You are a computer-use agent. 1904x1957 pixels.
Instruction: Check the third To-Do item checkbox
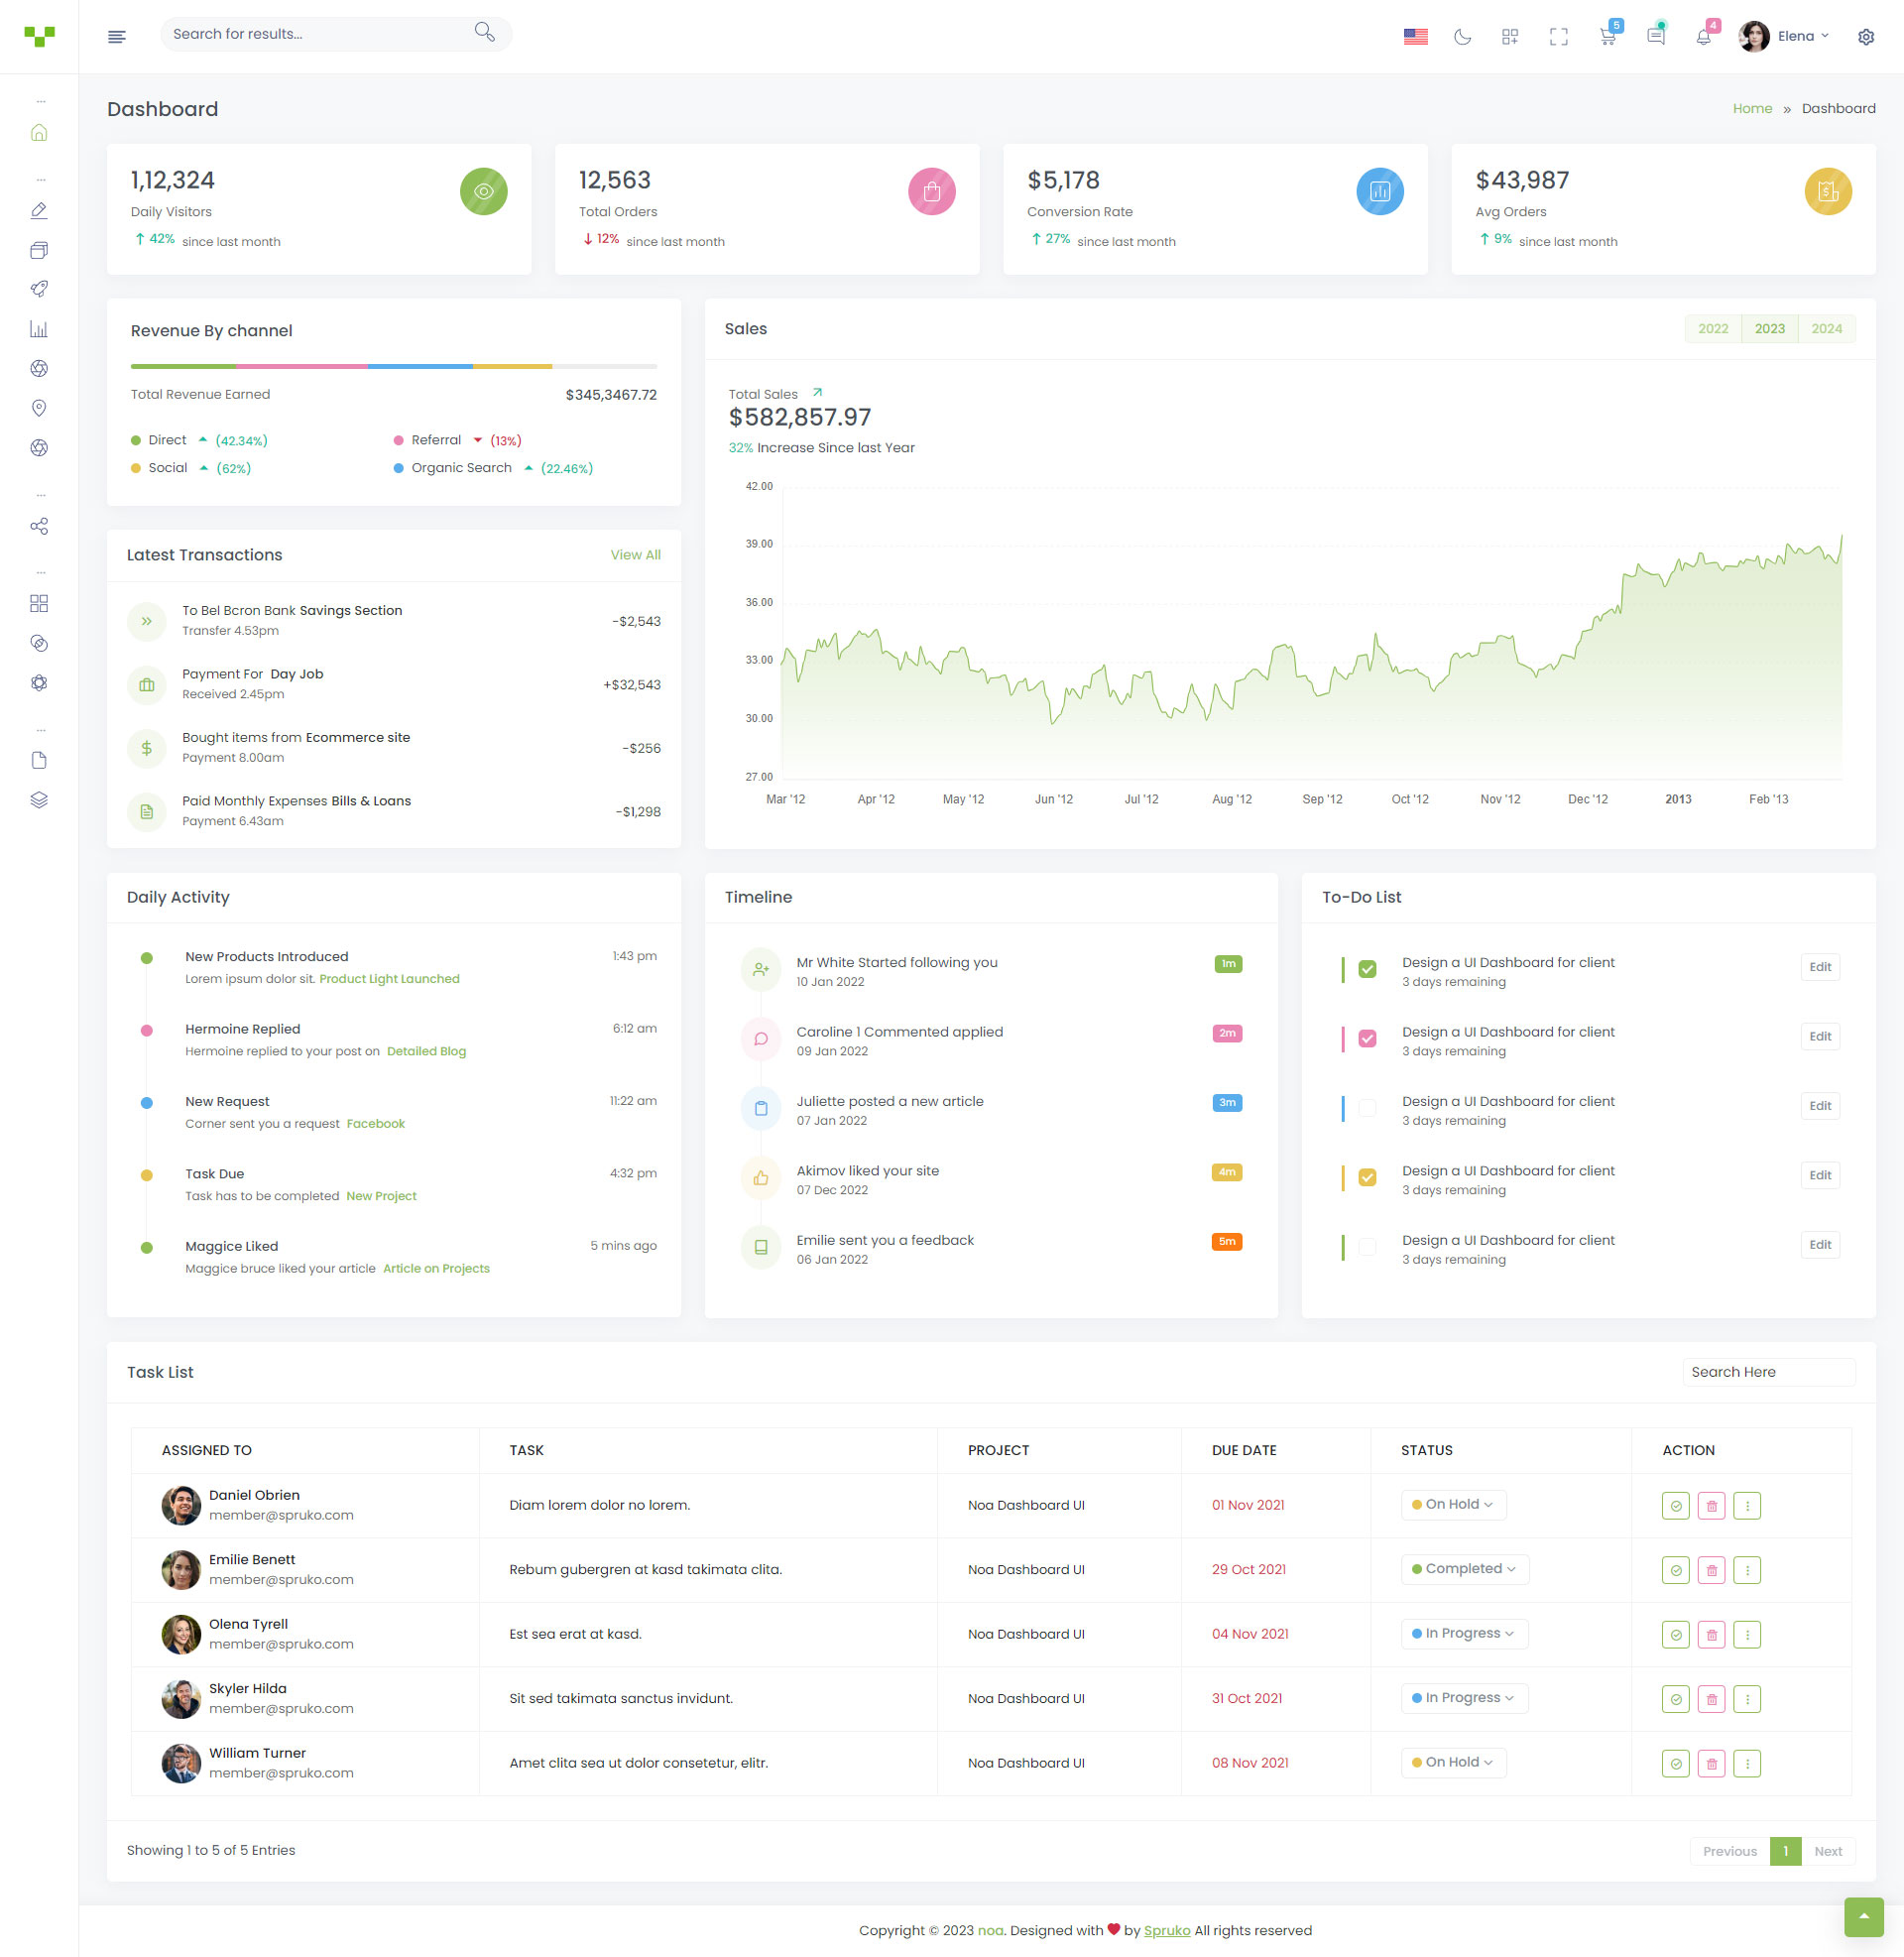(x=1367, y=1108)
